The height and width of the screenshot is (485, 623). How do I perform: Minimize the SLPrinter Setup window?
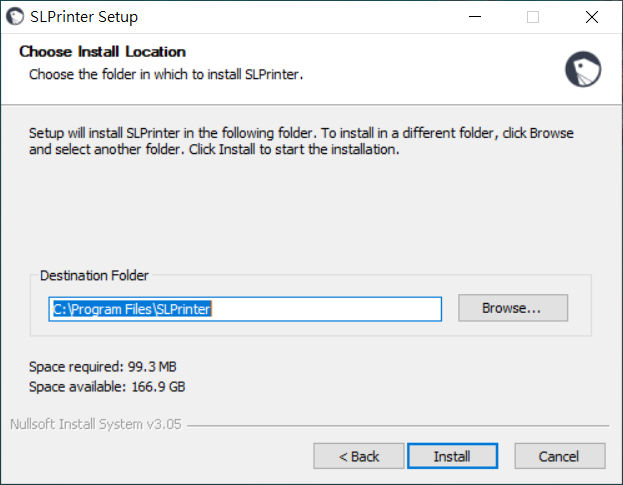[x=475, y=17]
